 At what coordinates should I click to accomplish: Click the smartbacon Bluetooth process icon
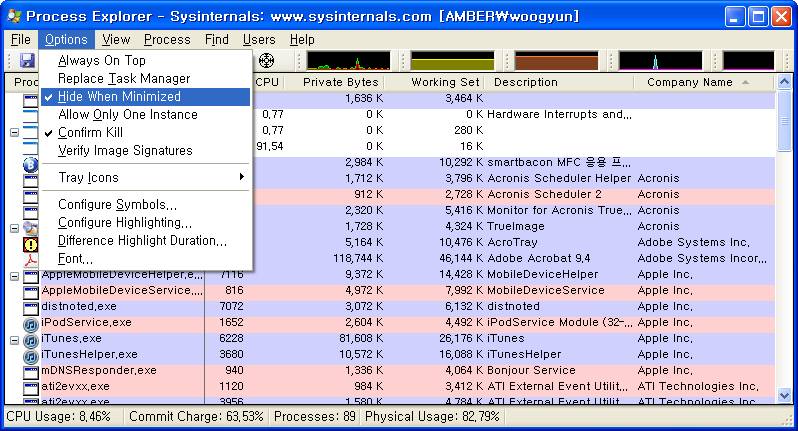(31, 164)
